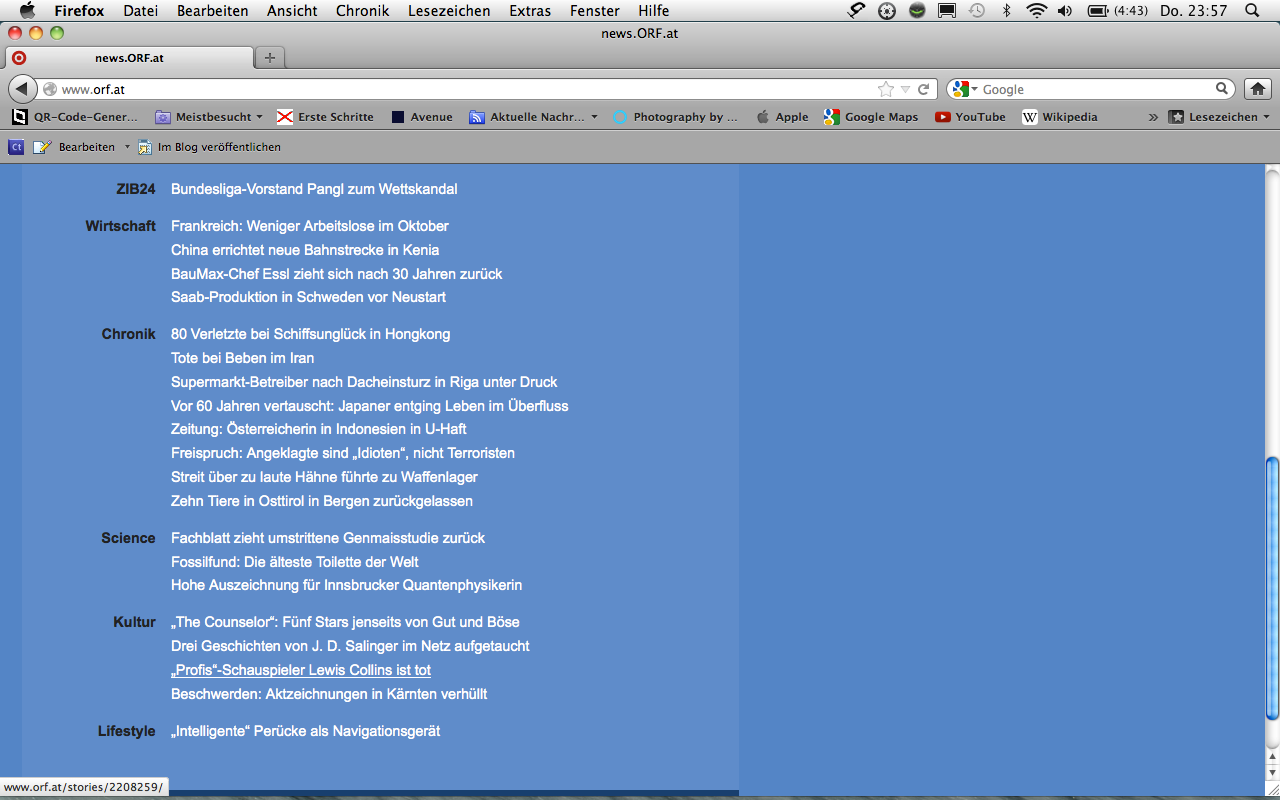Open China errichtet neue Bahnstrecke in Kenia
Screen dimensions: 1280x800
coord(305,250)
